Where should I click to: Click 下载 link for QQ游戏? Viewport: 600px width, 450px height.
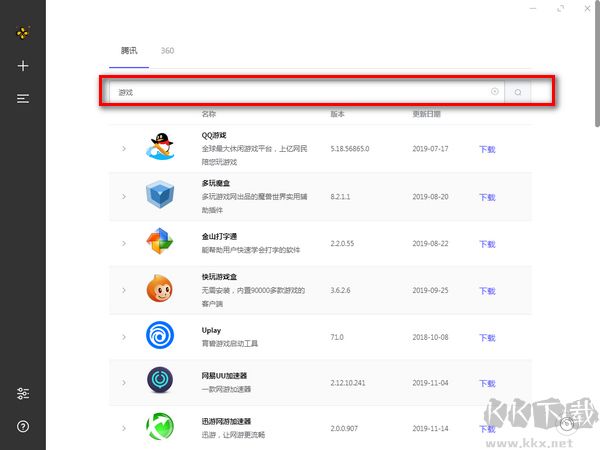click(x=488, y=149)
